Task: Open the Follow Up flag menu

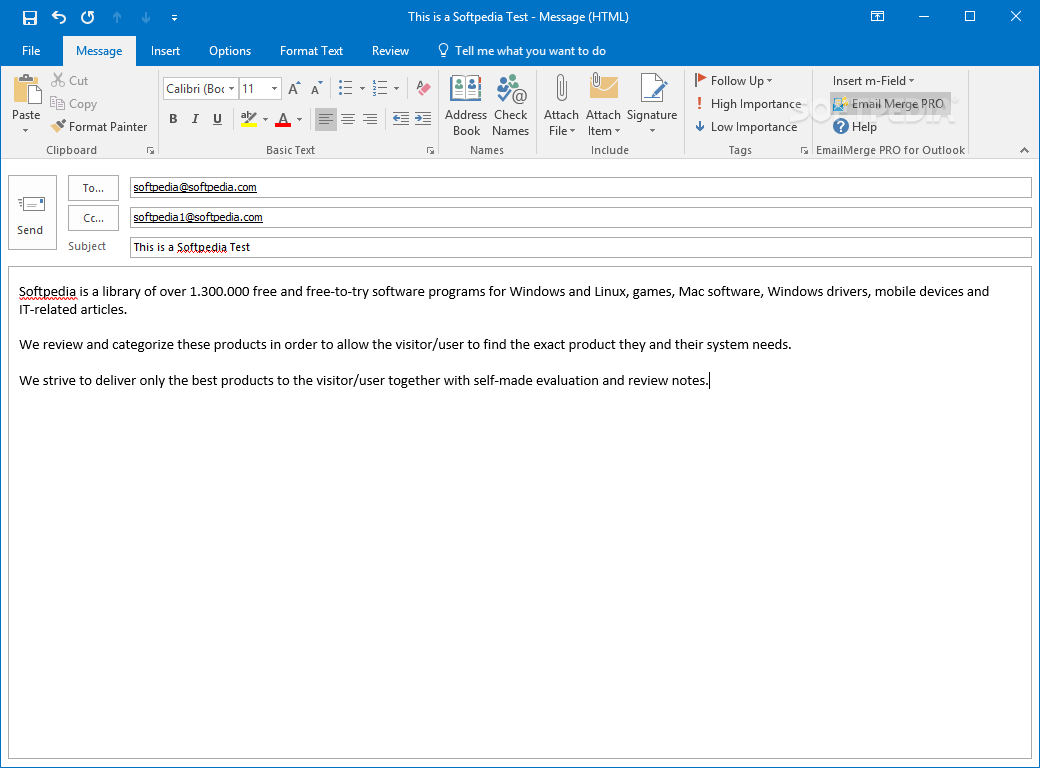Action: (x=734, y=80)
